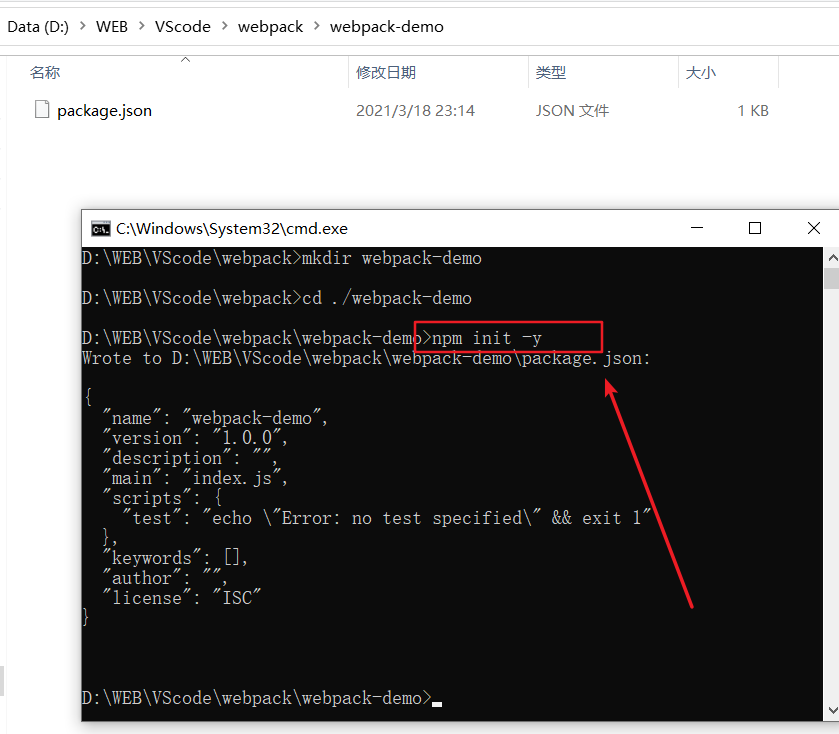Click the mkdir webpack-demo command line
The height and width of the screenshot is (734, 839).
click(x=281, y=258)
